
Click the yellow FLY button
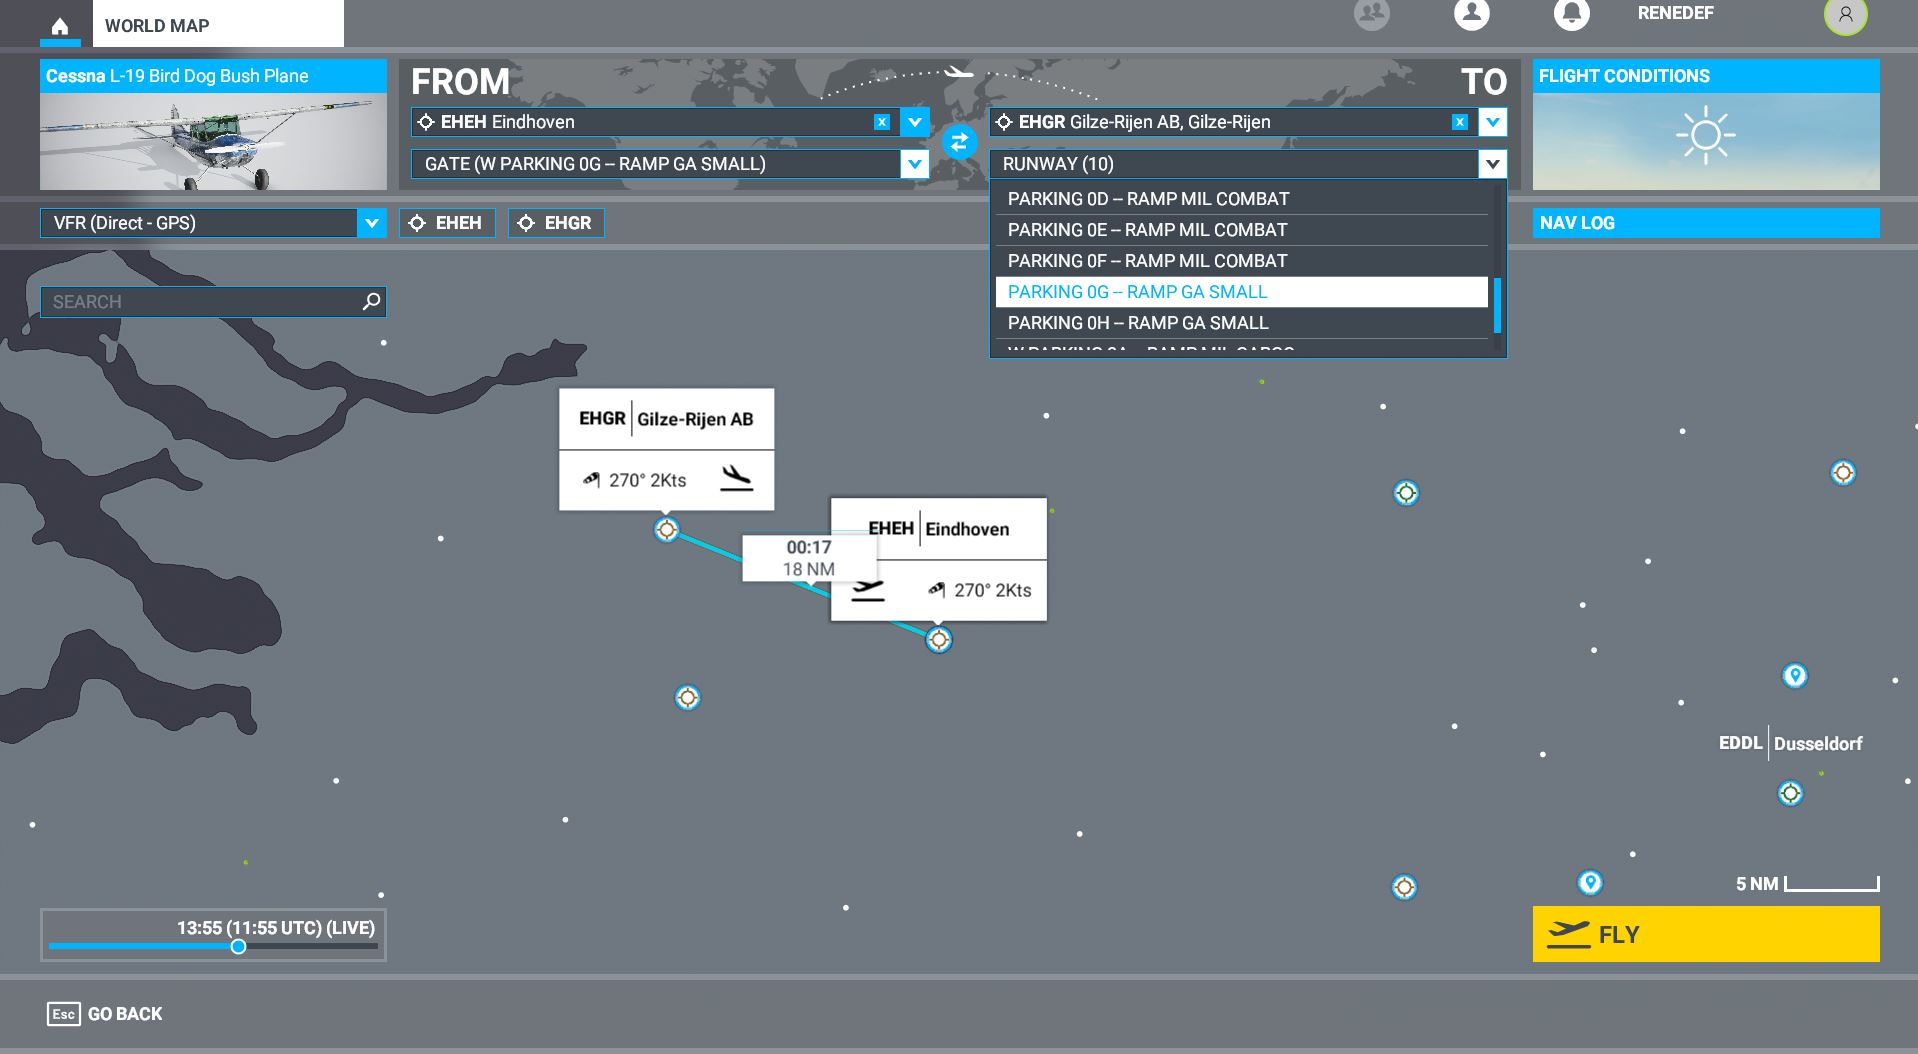tap(1706, 934)
